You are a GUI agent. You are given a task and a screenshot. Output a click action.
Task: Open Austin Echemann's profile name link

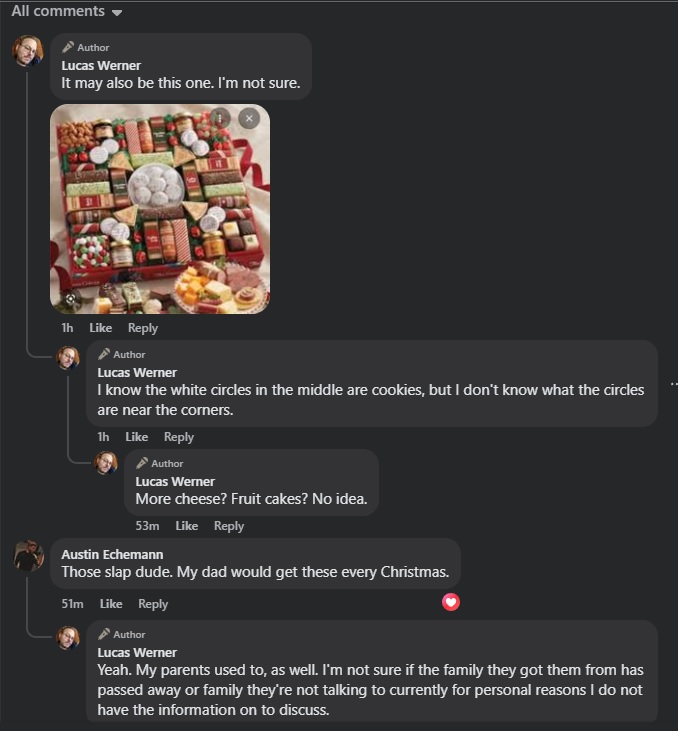pos(112,554)
